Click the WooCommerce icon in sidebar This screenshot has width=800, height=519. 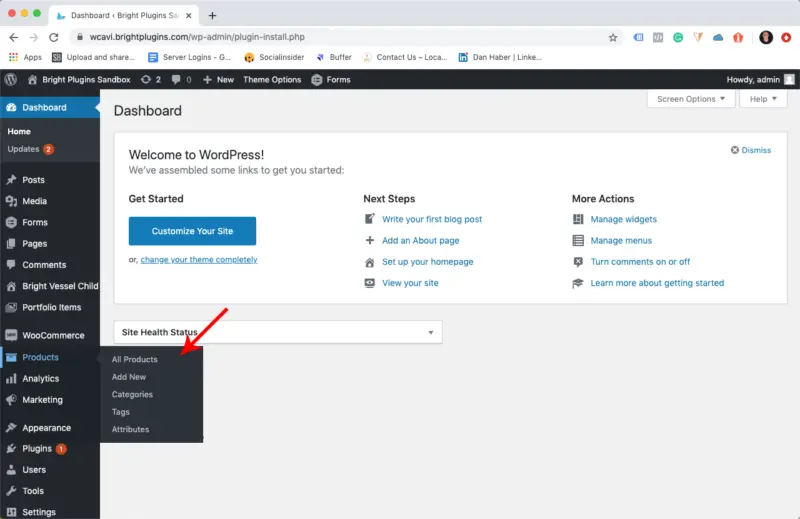[11, 335]
